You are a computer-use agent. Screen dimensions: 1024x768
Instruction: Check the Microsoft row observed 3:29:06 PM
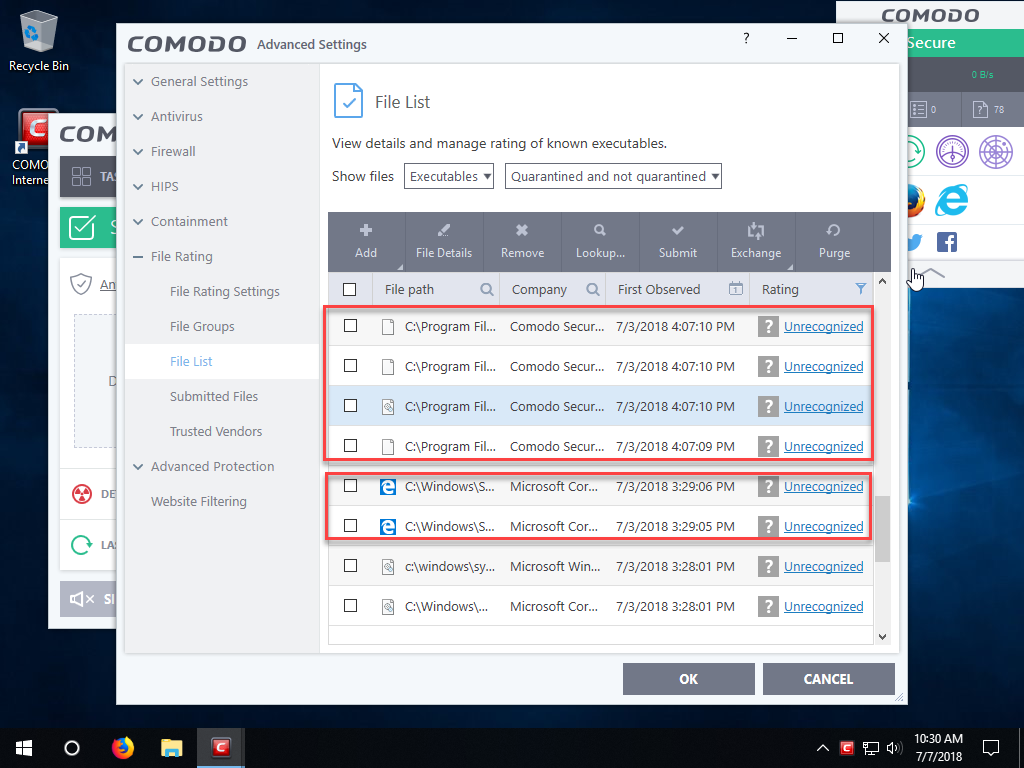click(x=351, y=485)
